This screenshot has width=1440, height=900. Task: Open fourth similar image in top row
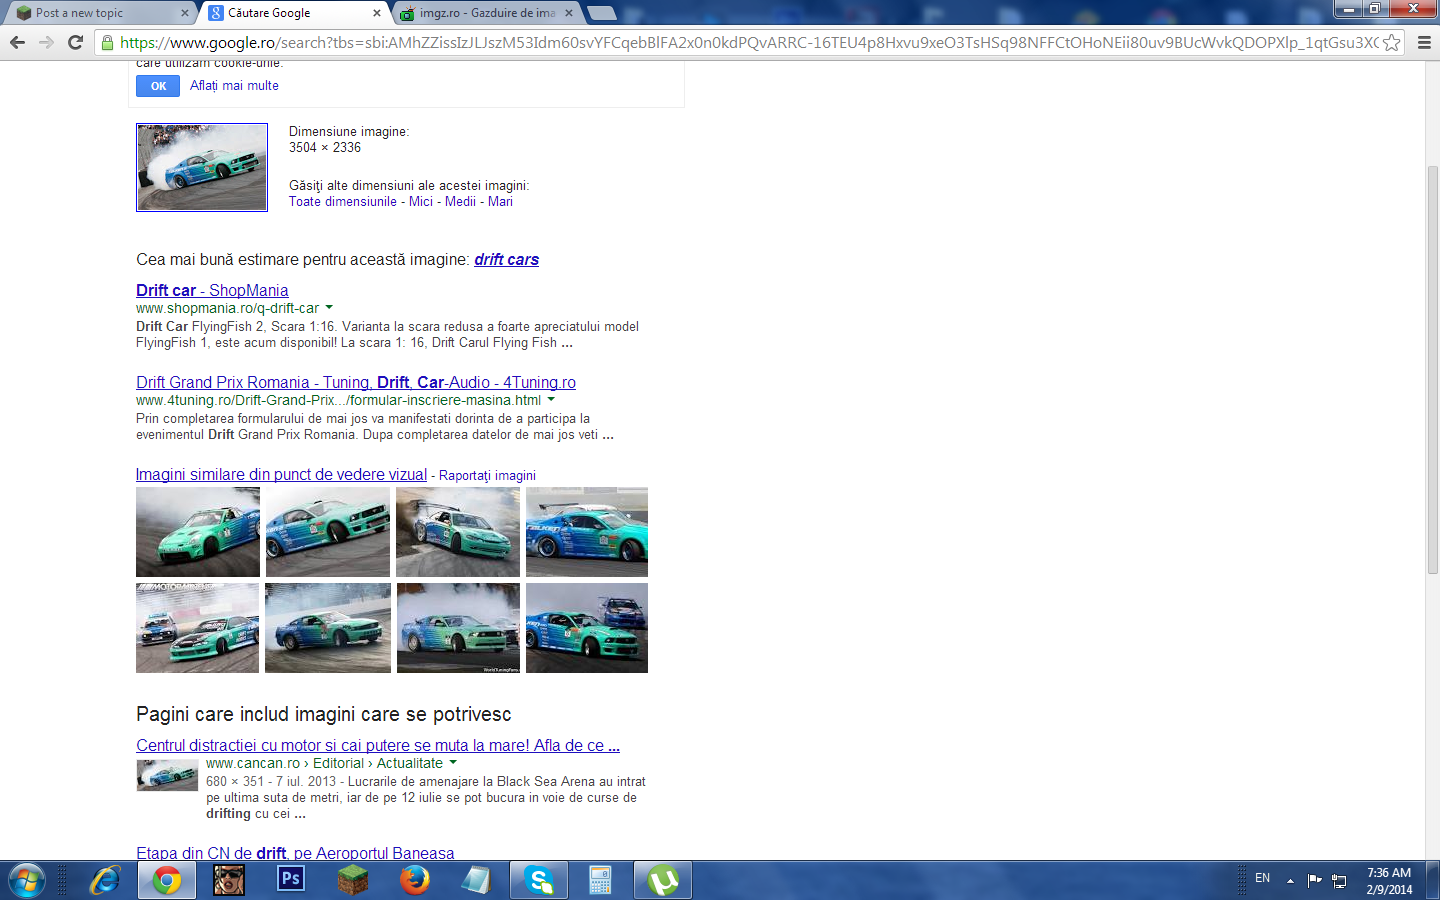(x=587, y=532)
